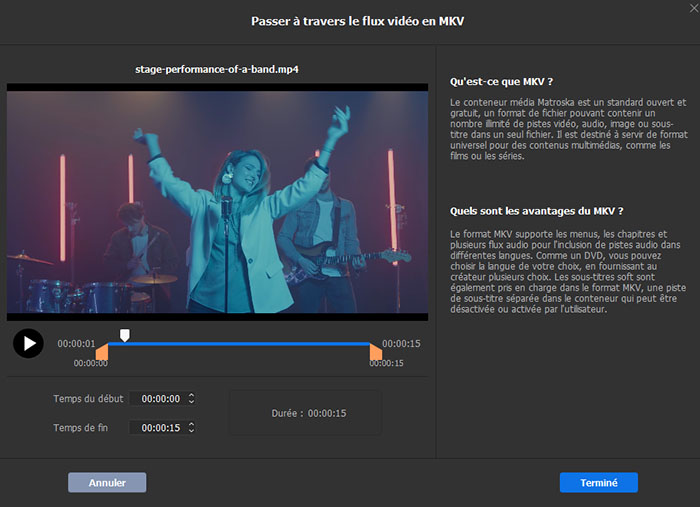Image resolution: width=700 pixels, height=507 pixels.
Task: Play the video preview
Action: point(28,343)
